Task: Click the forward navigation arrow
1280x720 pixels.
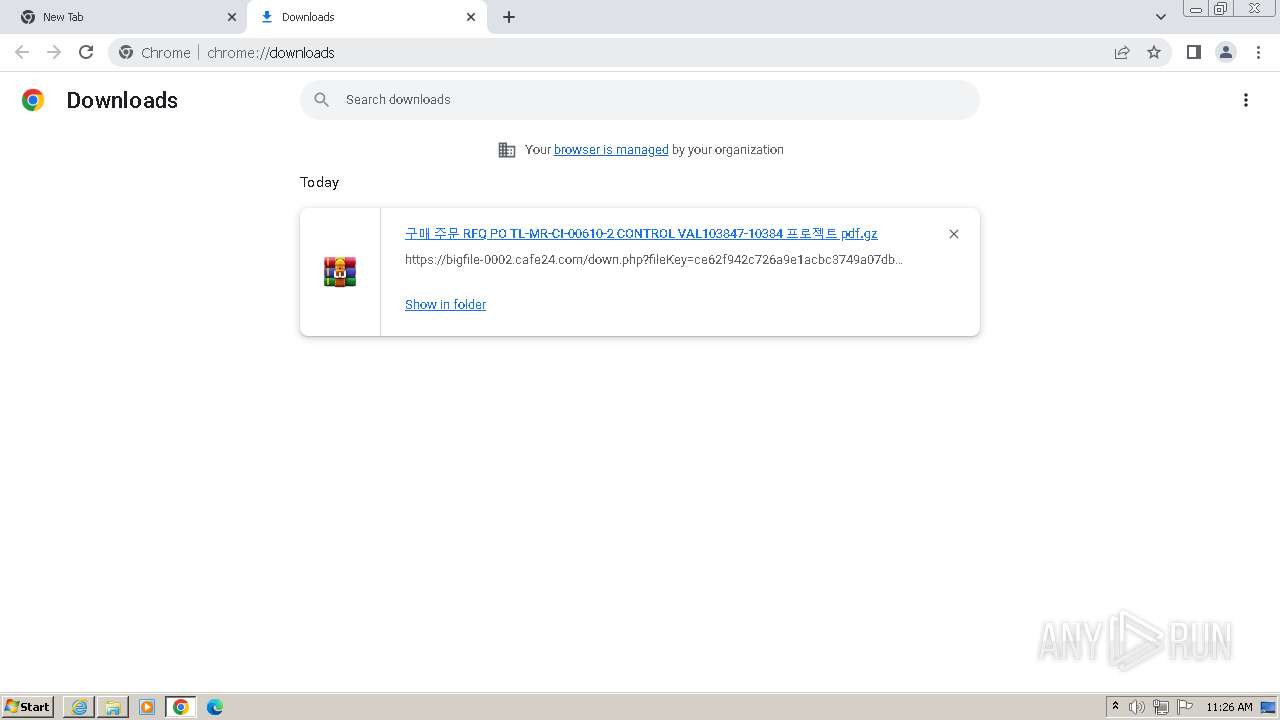Action: [54, 52]
